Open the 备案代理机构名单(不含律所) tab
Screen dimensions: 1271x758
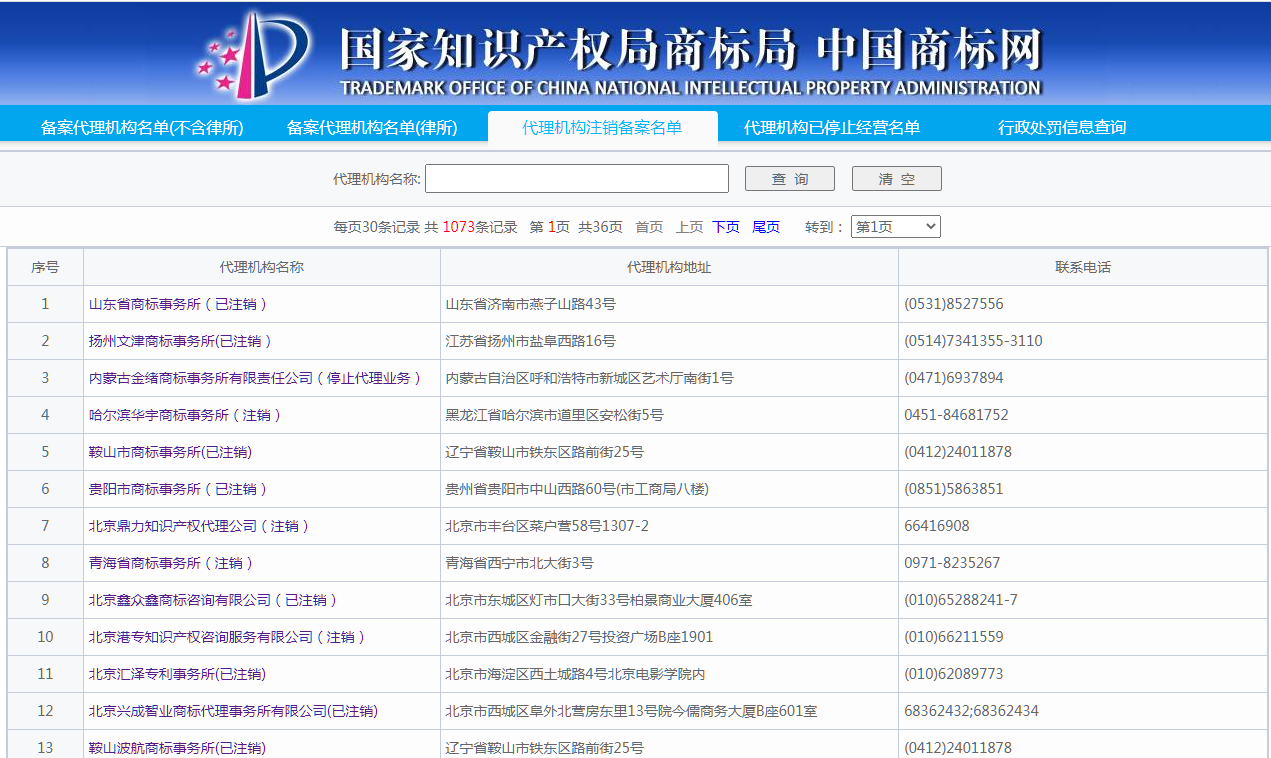tap(142, 127)
